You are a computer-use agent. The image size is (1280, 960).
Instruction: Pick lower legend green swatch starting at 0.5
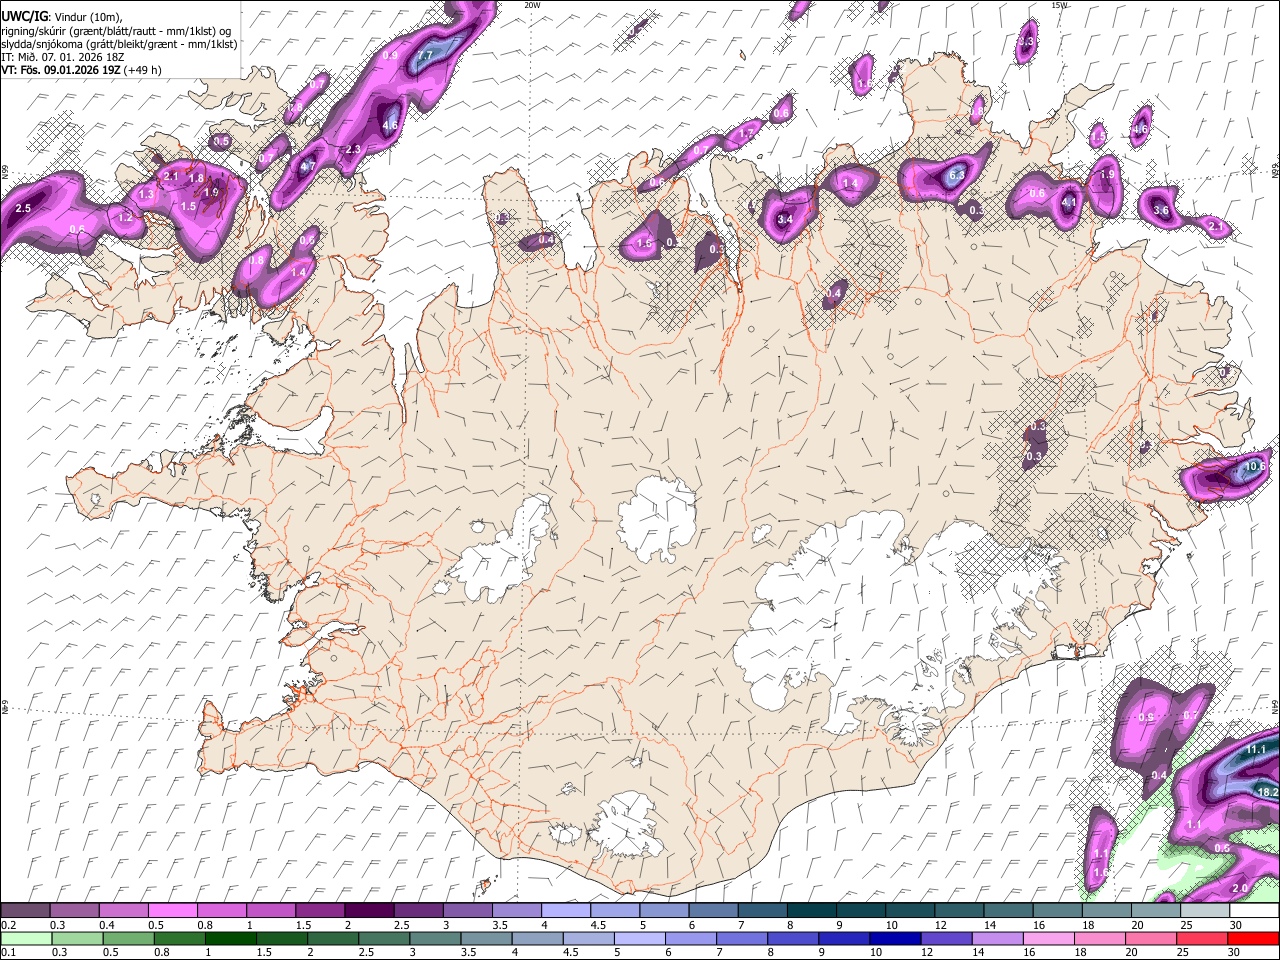(x=128, y=938)
